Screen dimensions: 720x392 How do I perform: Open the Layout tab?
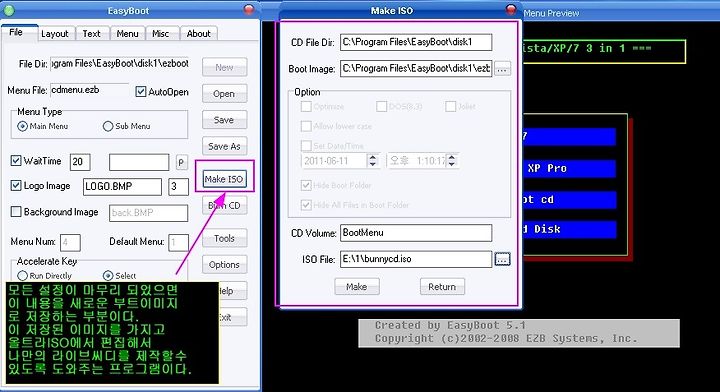55,34
